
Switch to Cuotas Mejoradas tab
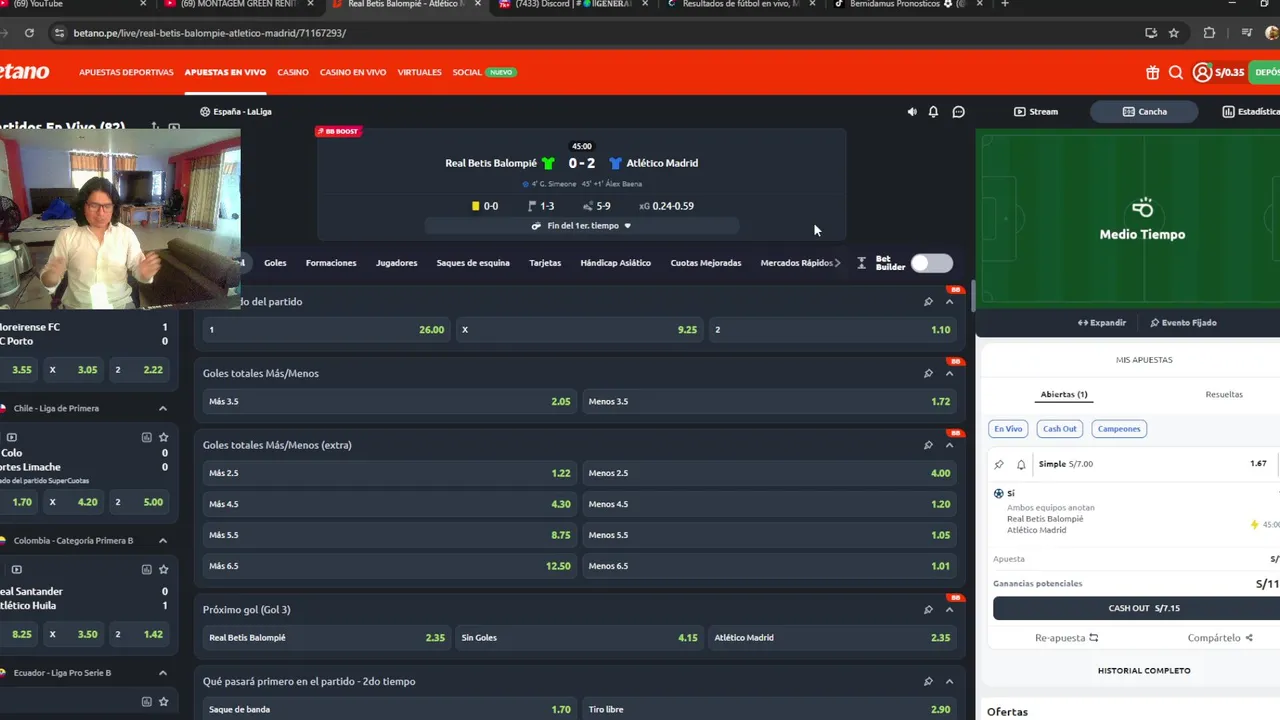[x=706, y=263]
